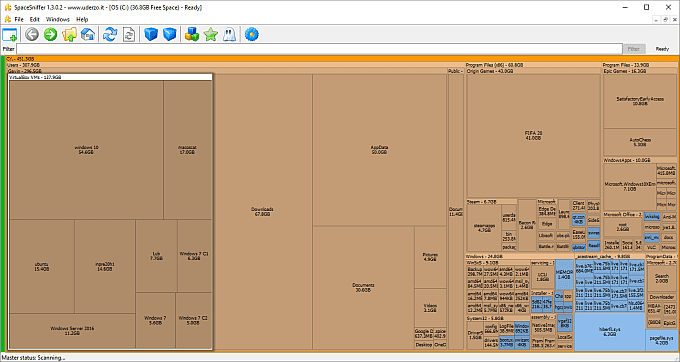Select the hiberfil.sys 6.2GB file
The width and height of the screenshot is (680, 362).
click(x=610, y=332)
